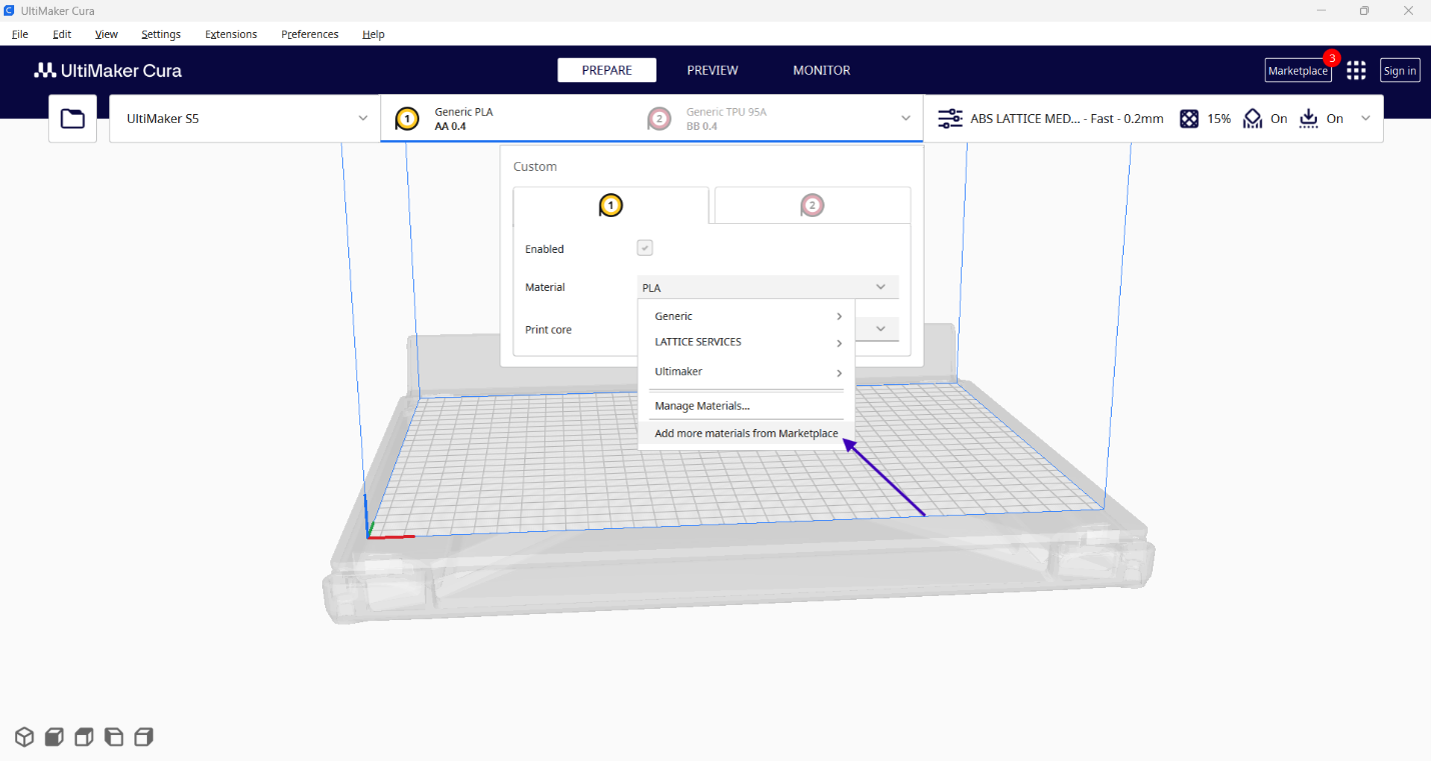This screenshot has height=761, width=1431.
Task: Open the Extensions menu
Action: click(231, 34)
